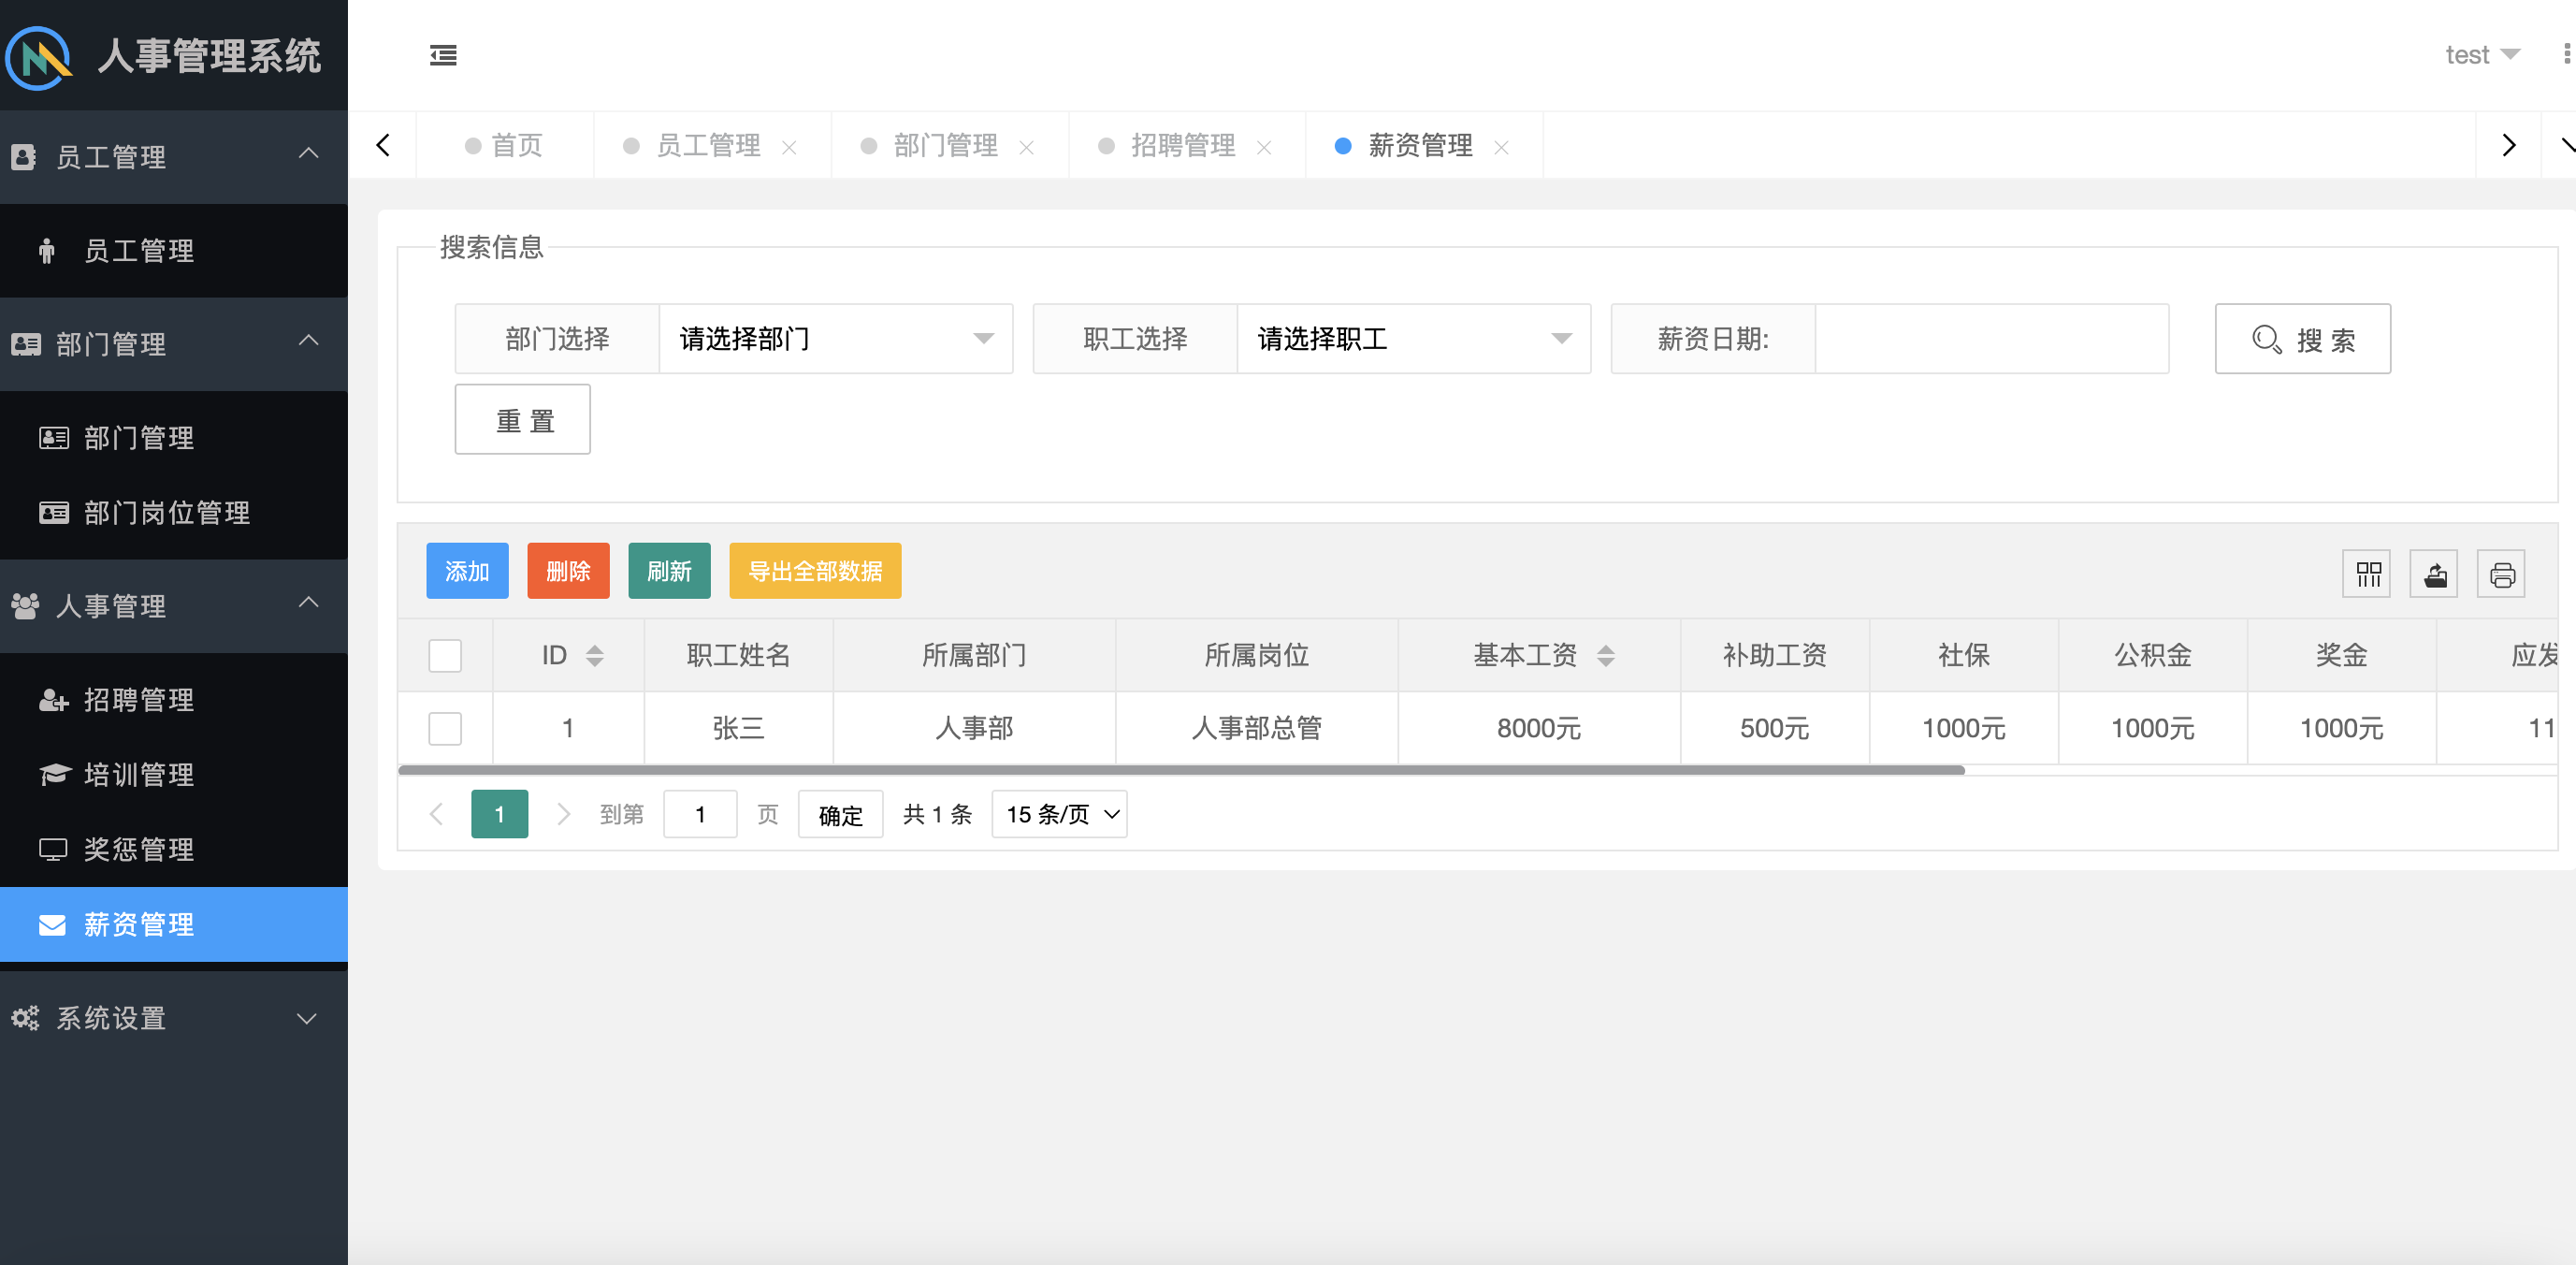
Task: Click the 所属岗位 column header
Action: point(1257,656)
